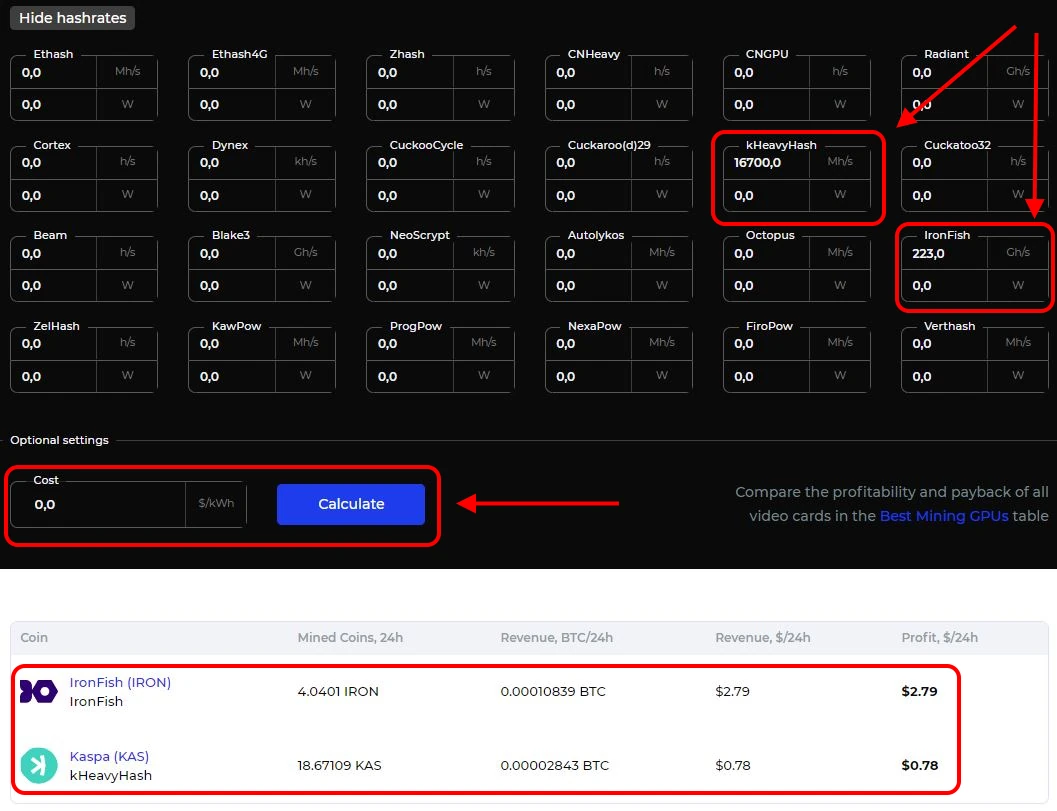Screen dimensions: 1057x811
Task: Open the IronFish (IRON) coin link
Action: point(120,682)
